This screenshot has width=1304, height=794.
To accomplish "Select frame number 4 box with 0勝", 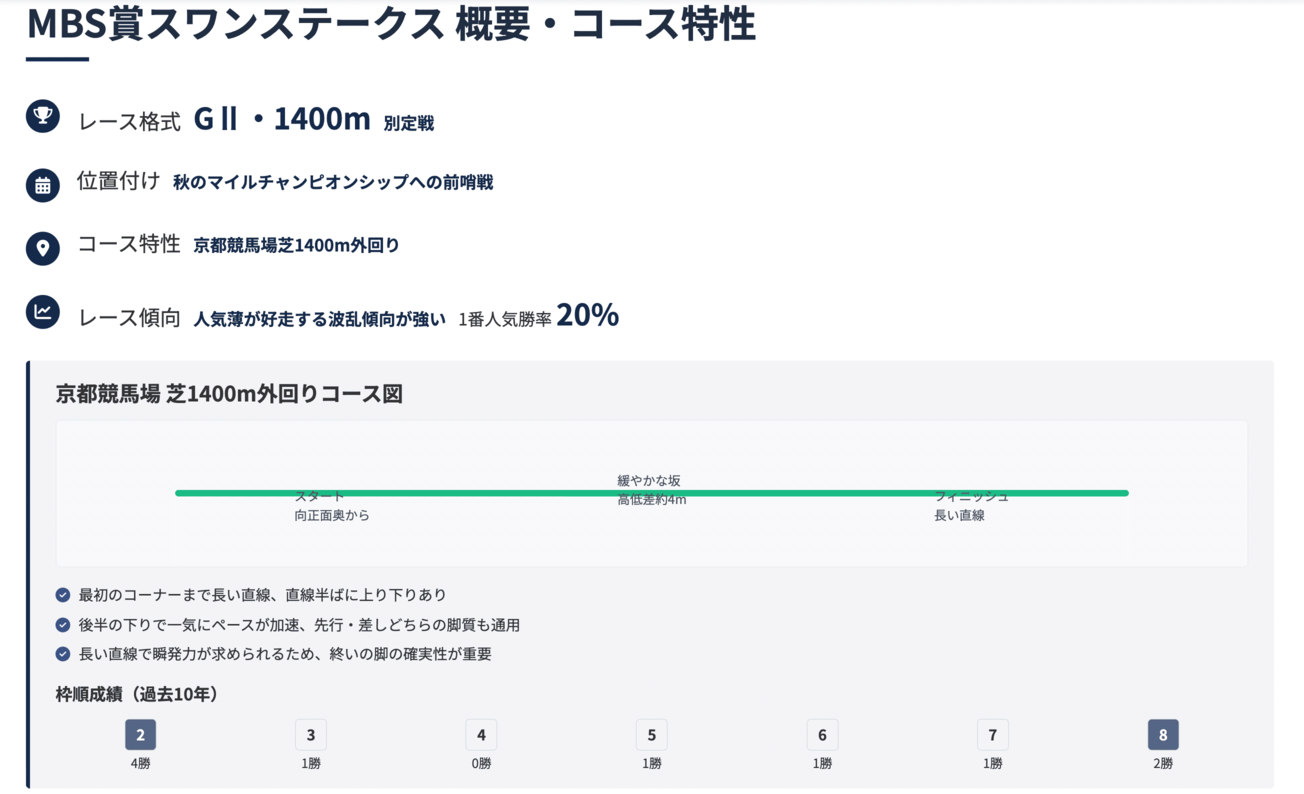I will click(x=481, y=735).
